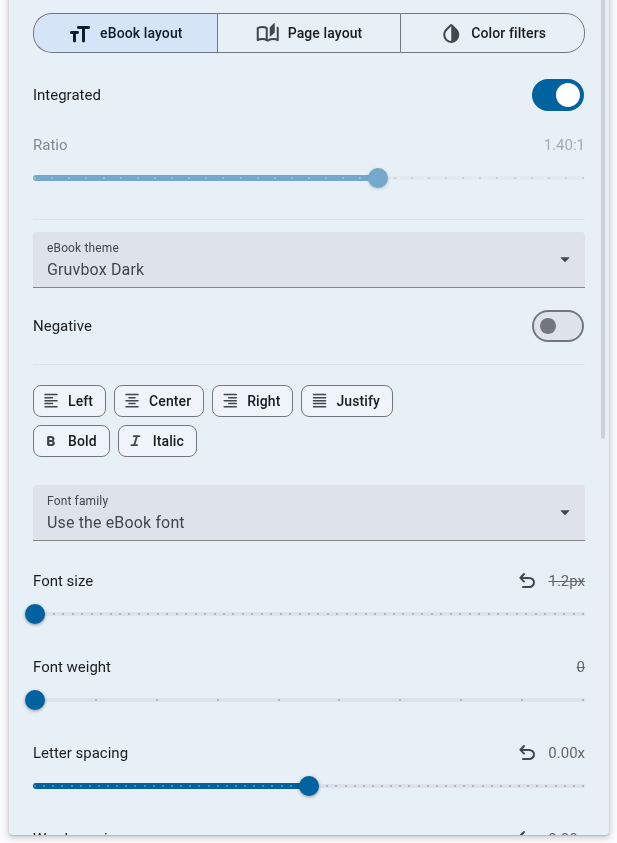The image size is (617, 843).
Task: Click the Letter spacing slider handle
Action: pos(309,786)
